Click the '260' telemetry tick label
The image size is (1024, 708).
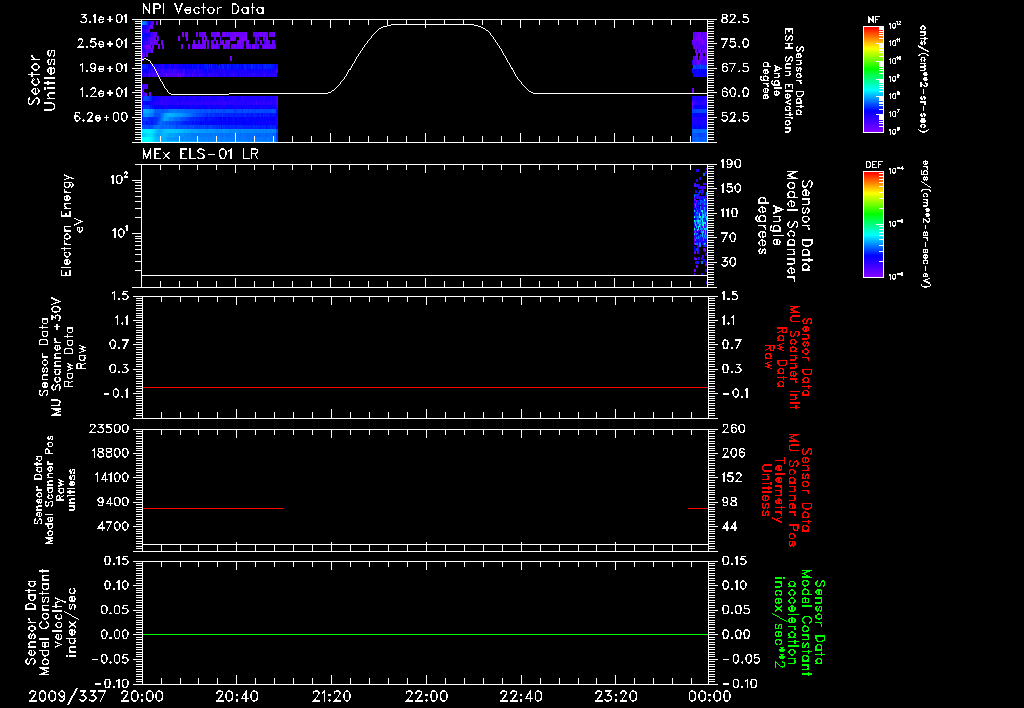733,429
